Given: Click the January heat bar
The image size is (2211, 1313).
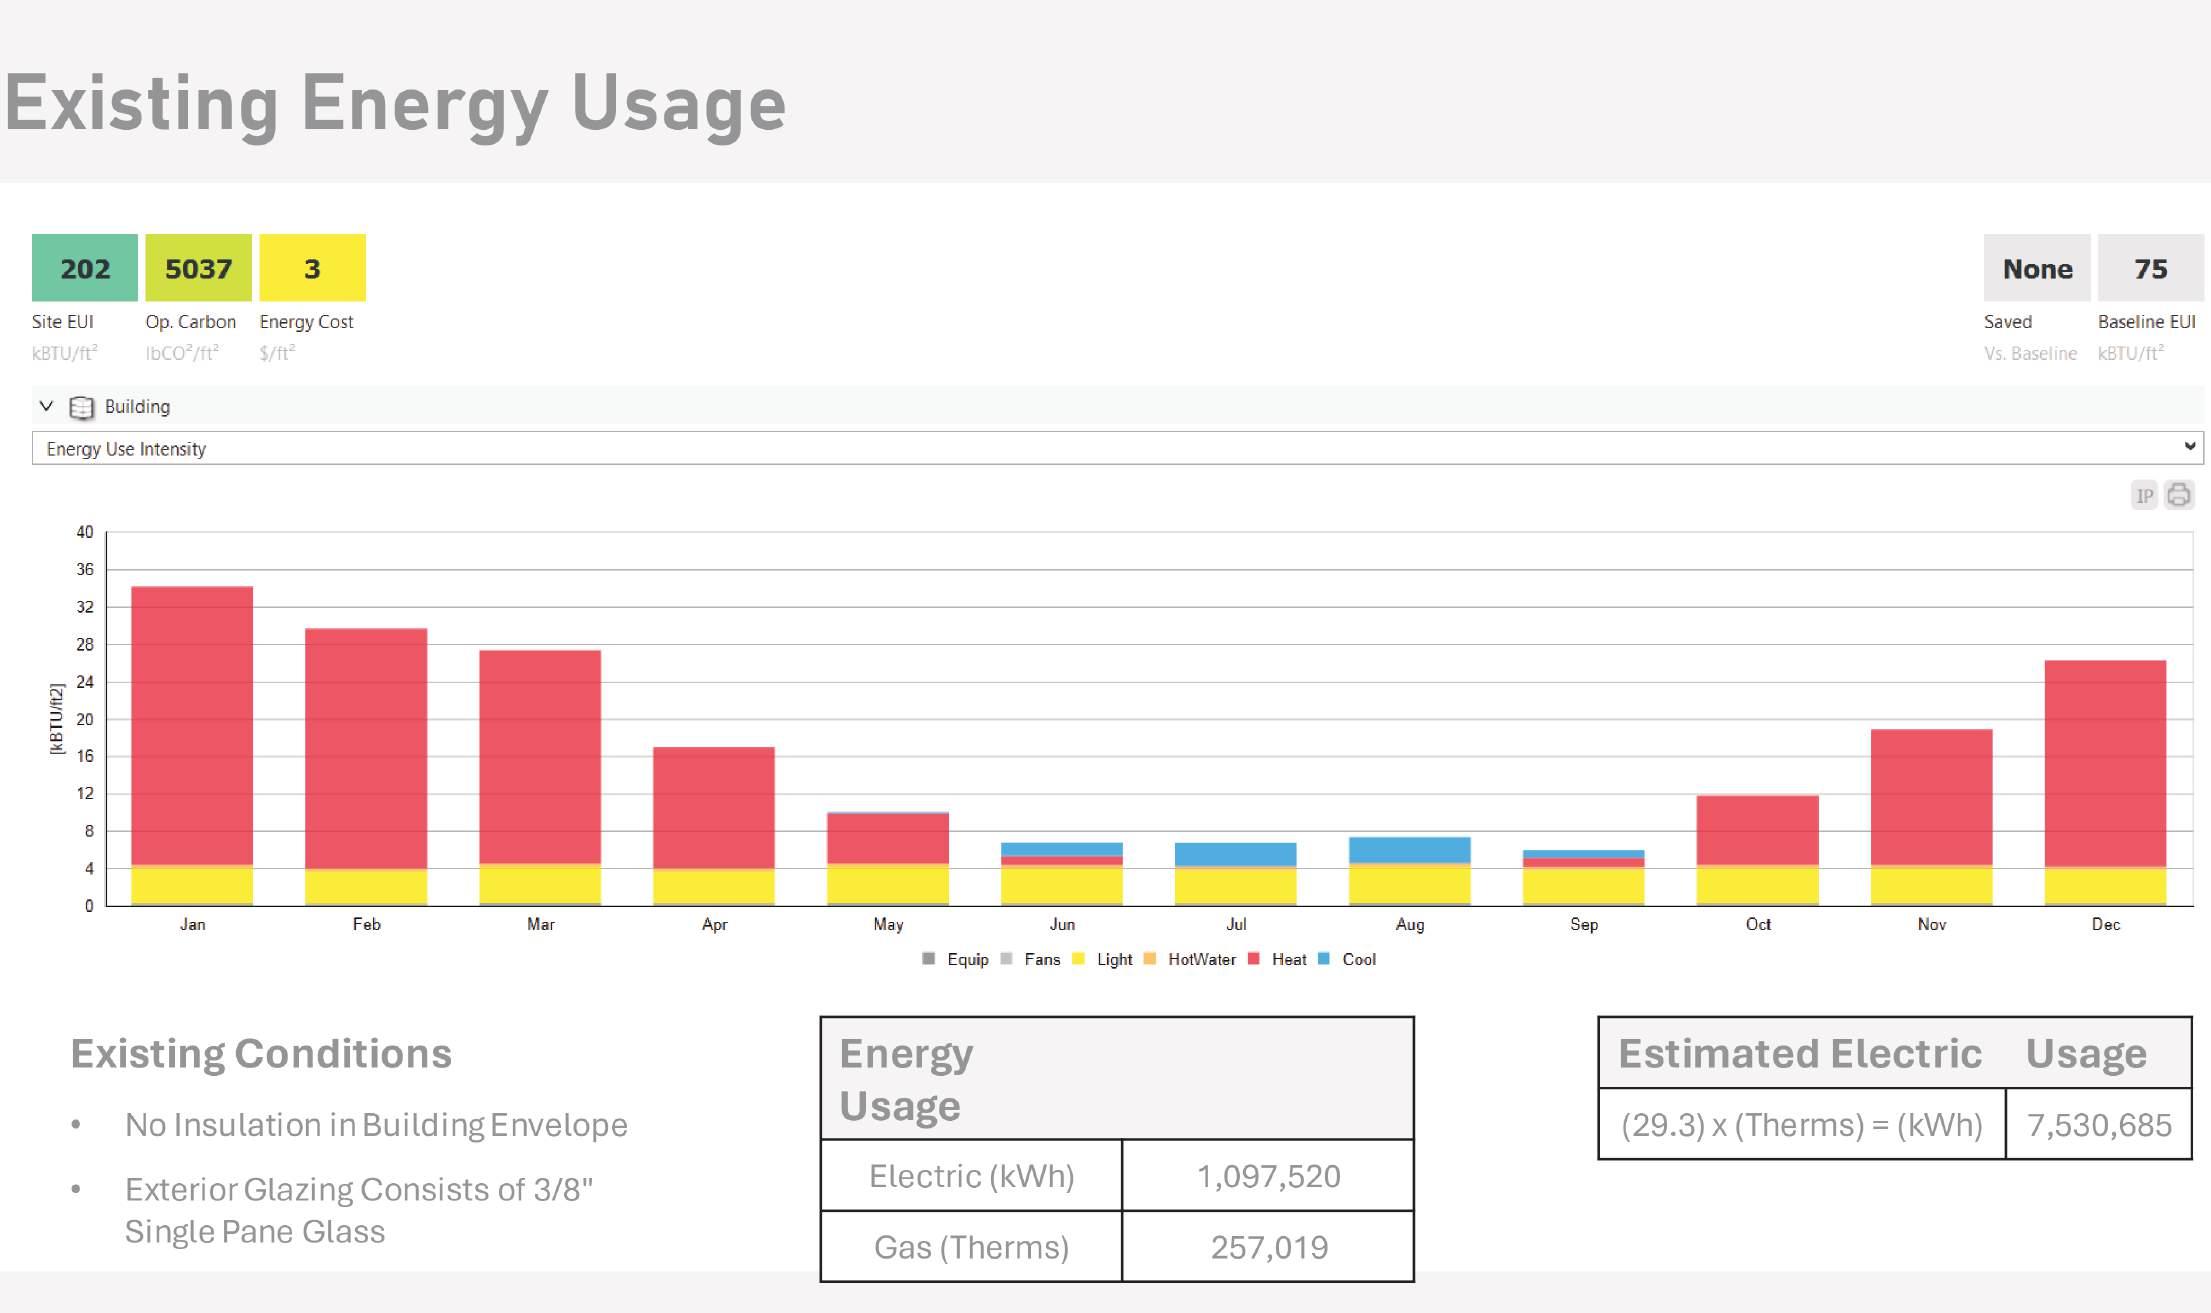Looking at the screenshot, I should click(192, 725).
